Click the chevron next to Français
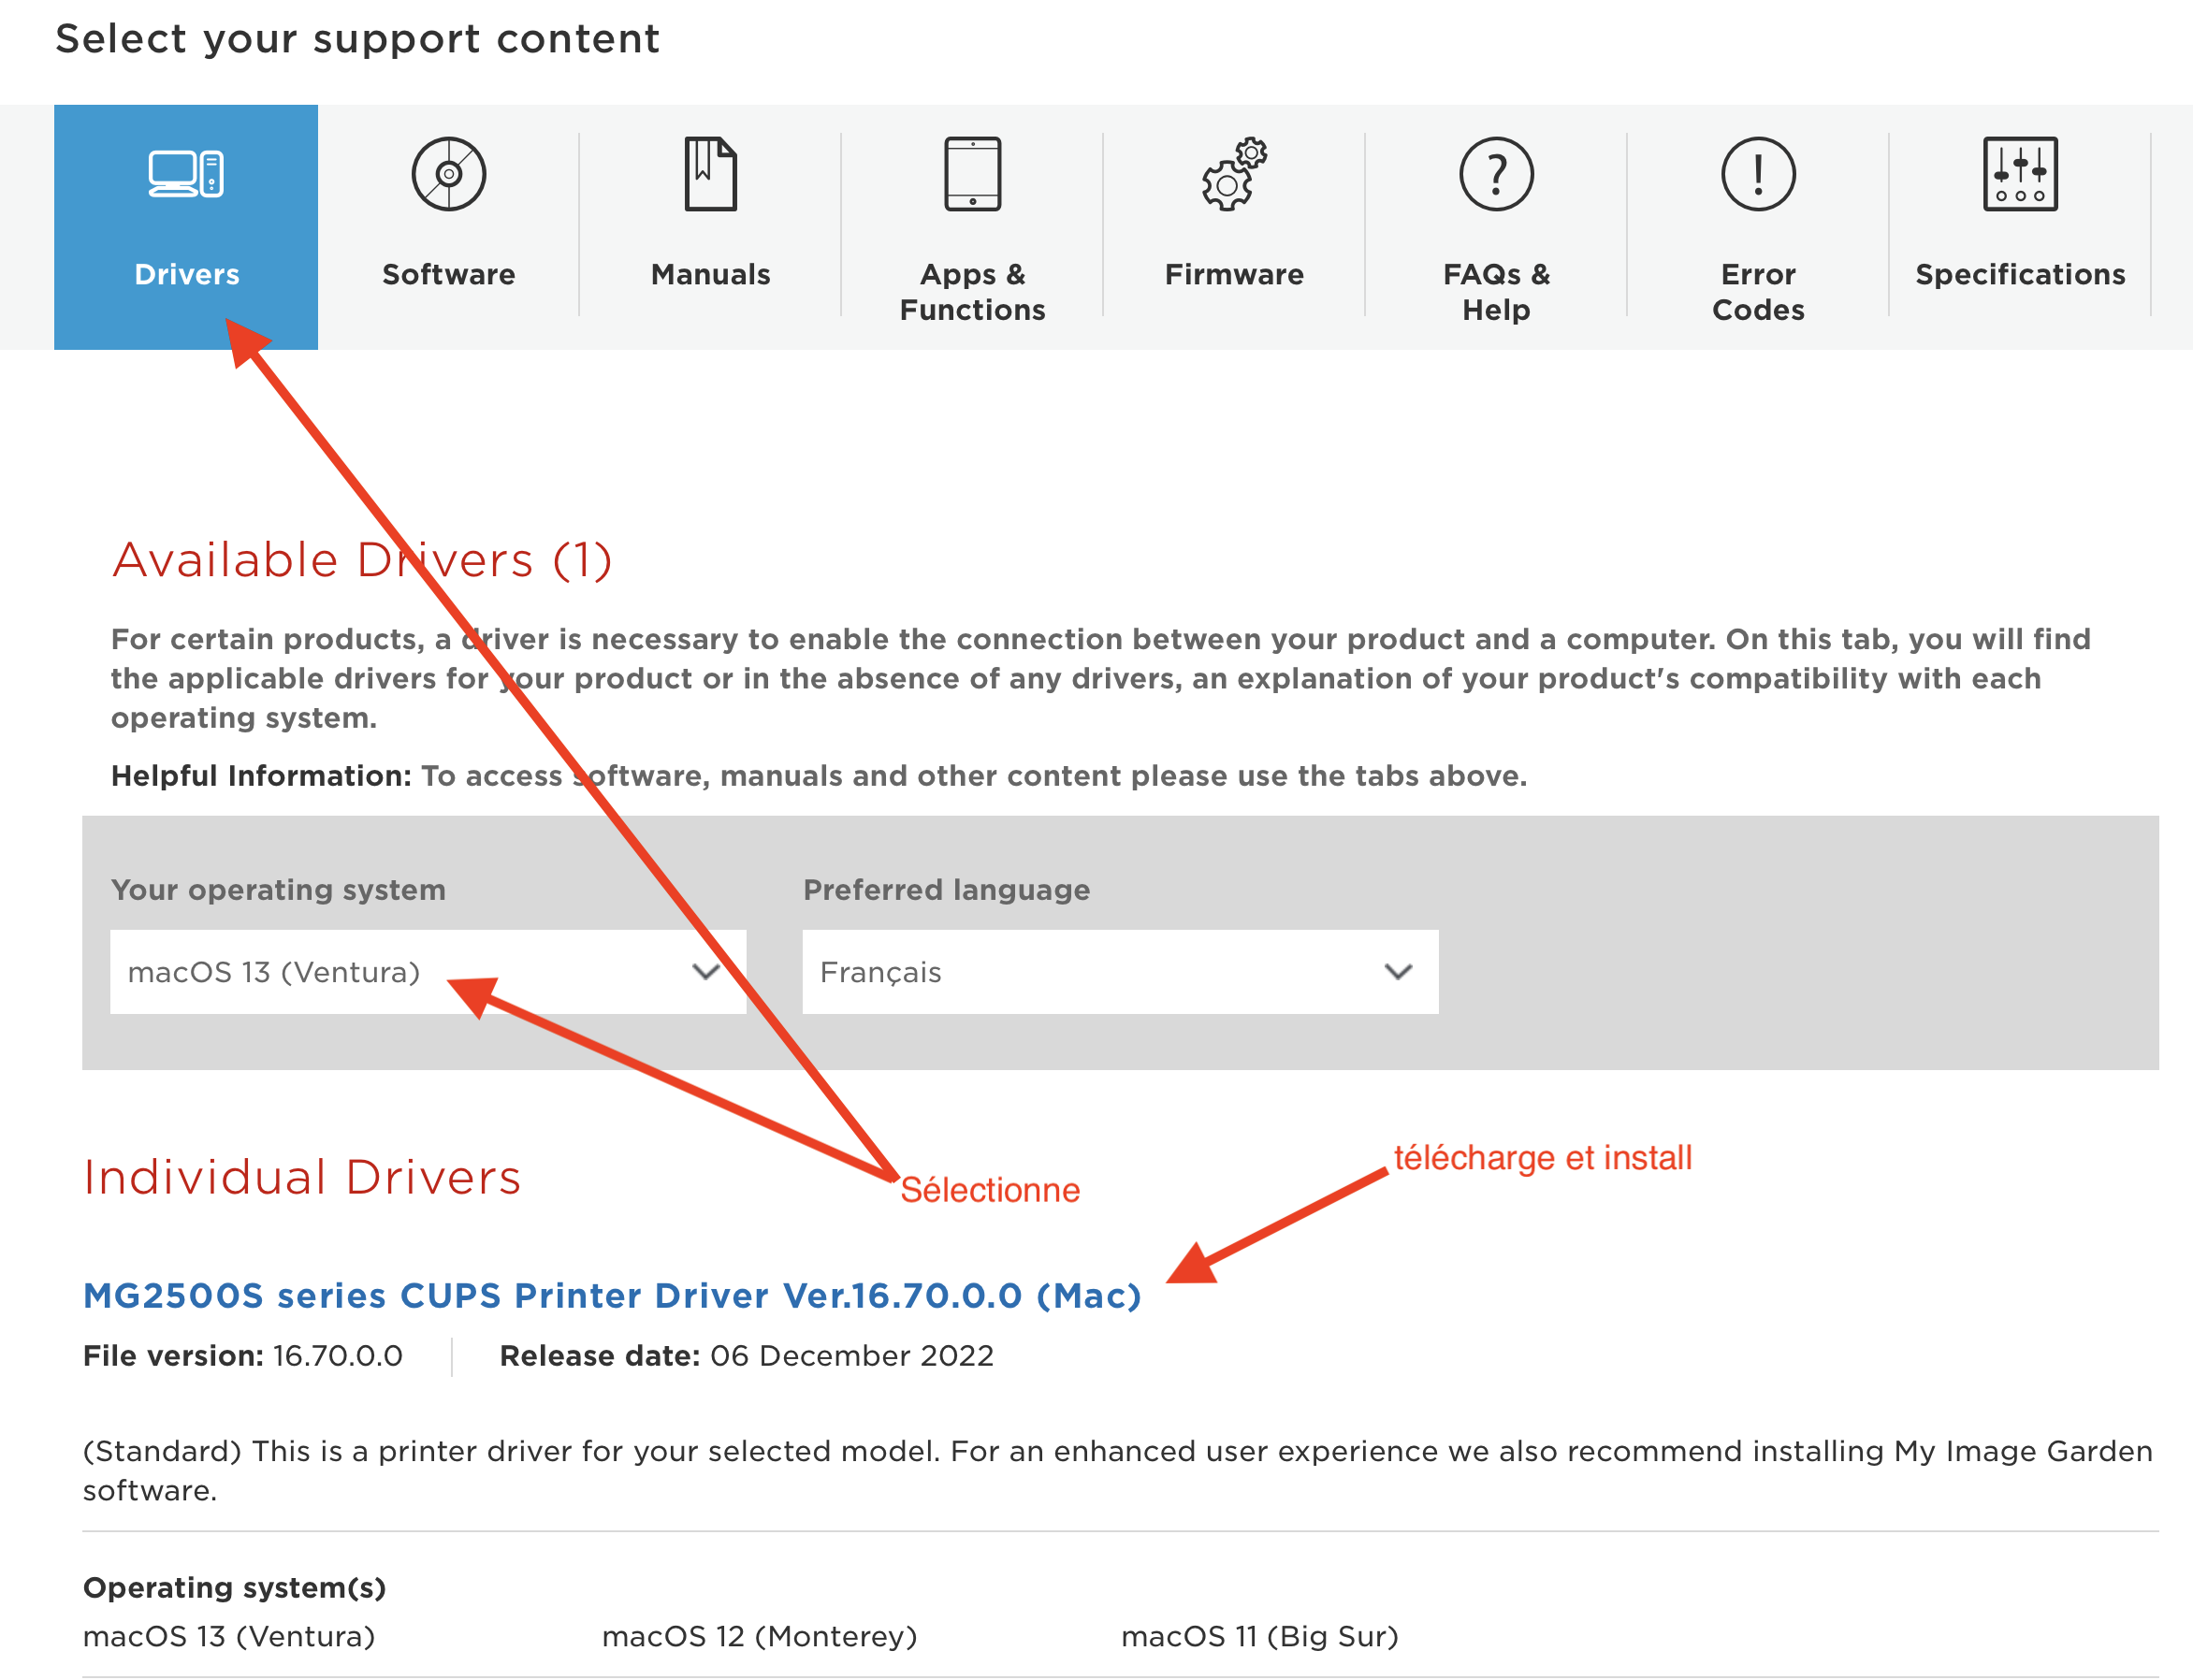Screen dimensions: 2193x1680 [x=1398, y=972]
